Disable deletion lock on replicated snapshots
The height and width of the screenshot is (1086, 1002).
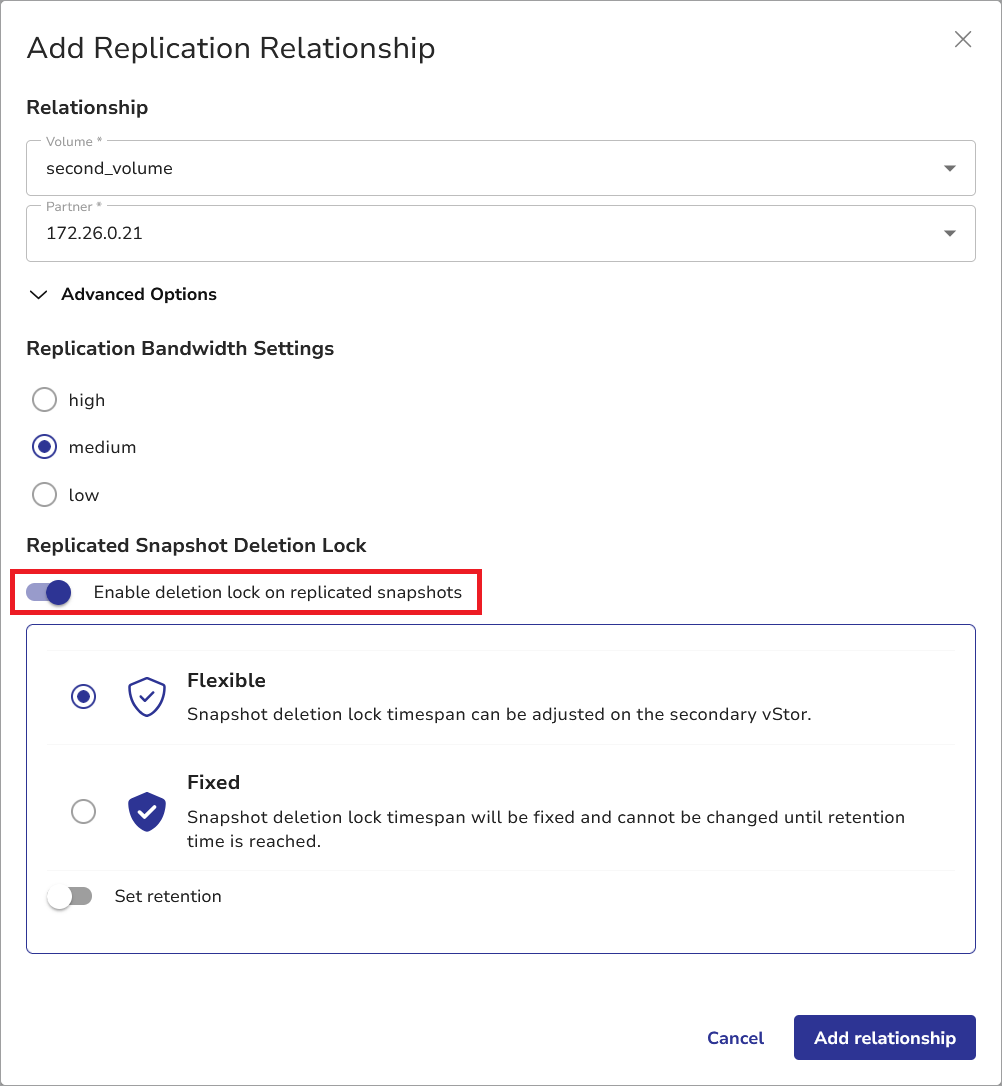49,593
